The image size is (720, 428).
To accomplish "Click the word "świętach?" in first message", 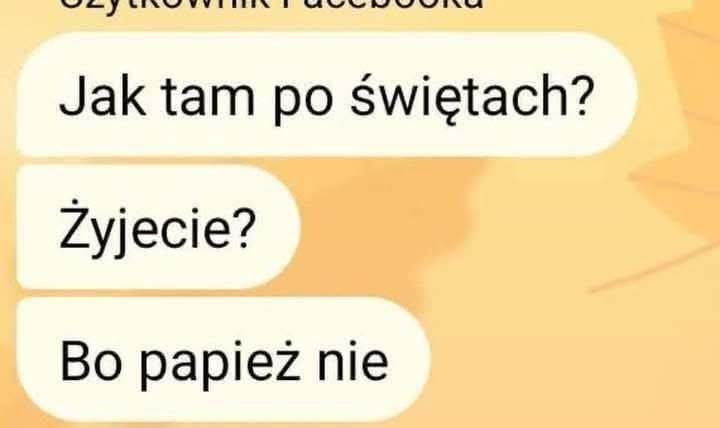I will [472, 95].
